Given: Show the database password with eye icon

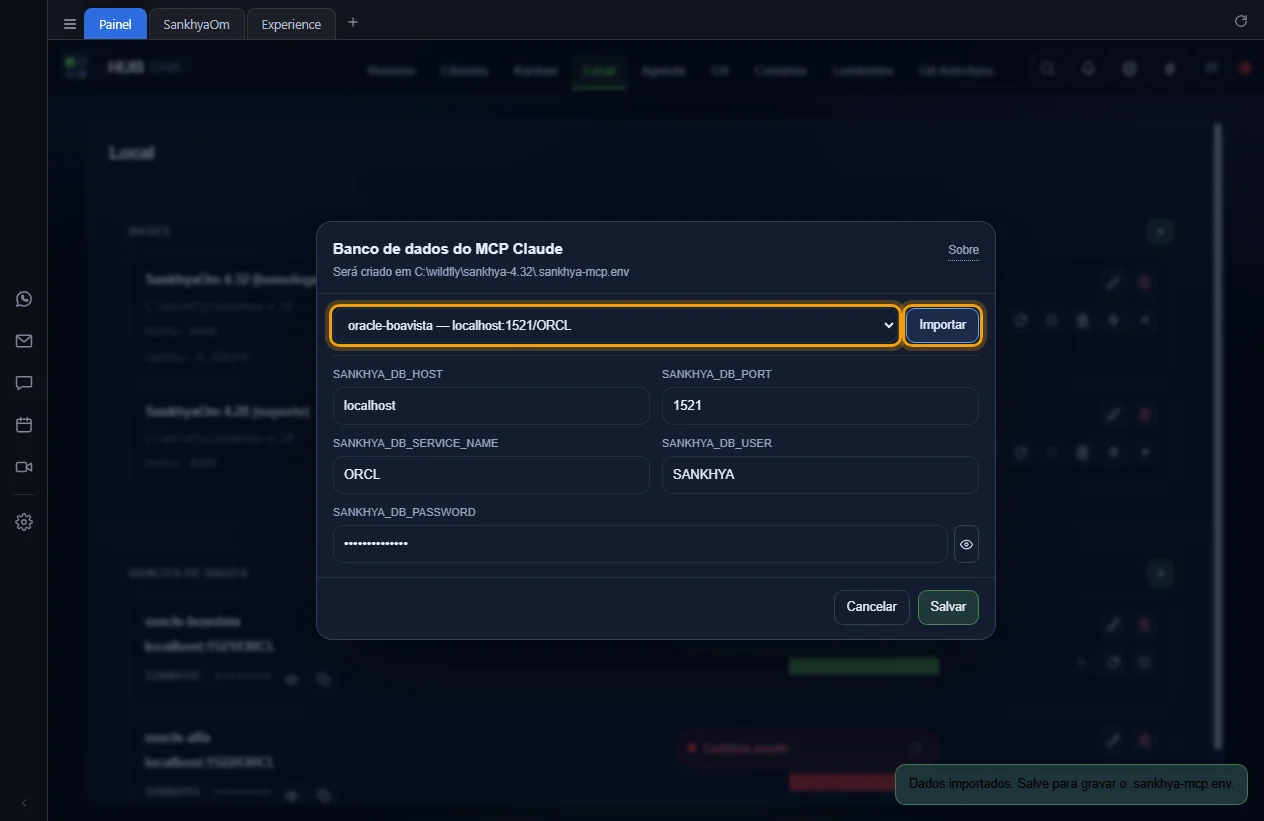Looking at the screenshot, I should pyautogui.click(x=966, y=544).
